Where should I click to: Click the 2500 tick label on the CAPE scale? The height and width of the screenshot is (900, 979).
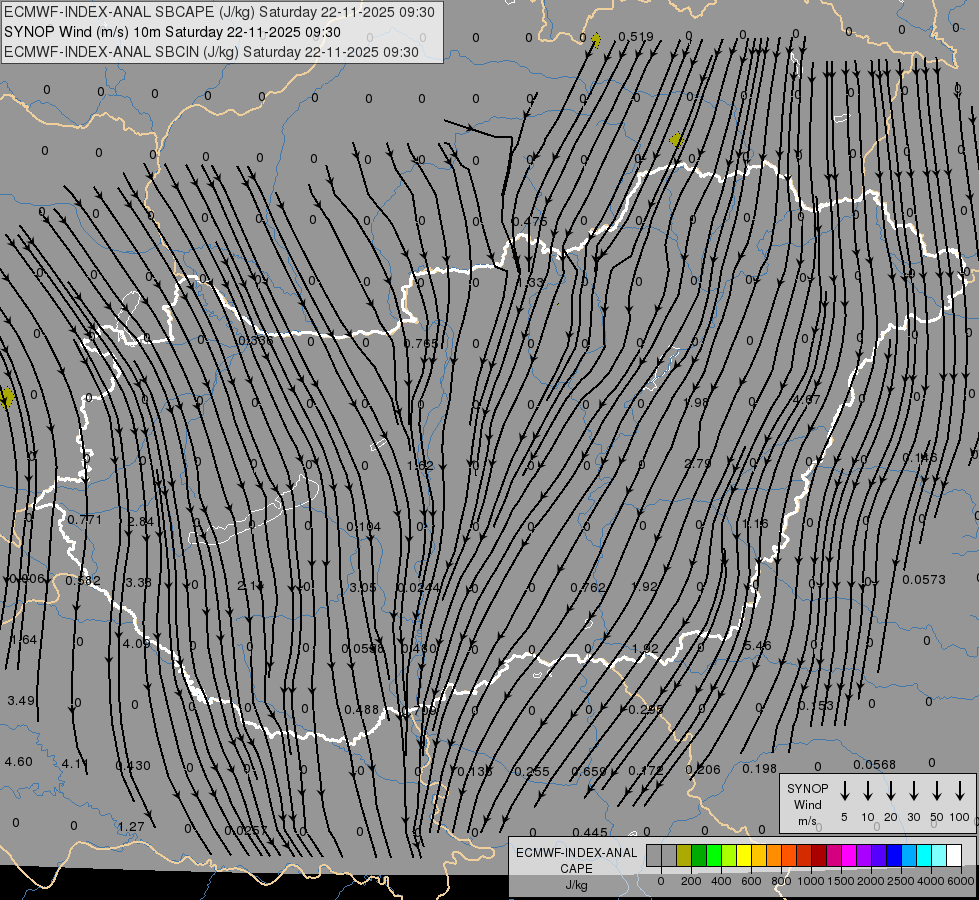click(901, 881)
